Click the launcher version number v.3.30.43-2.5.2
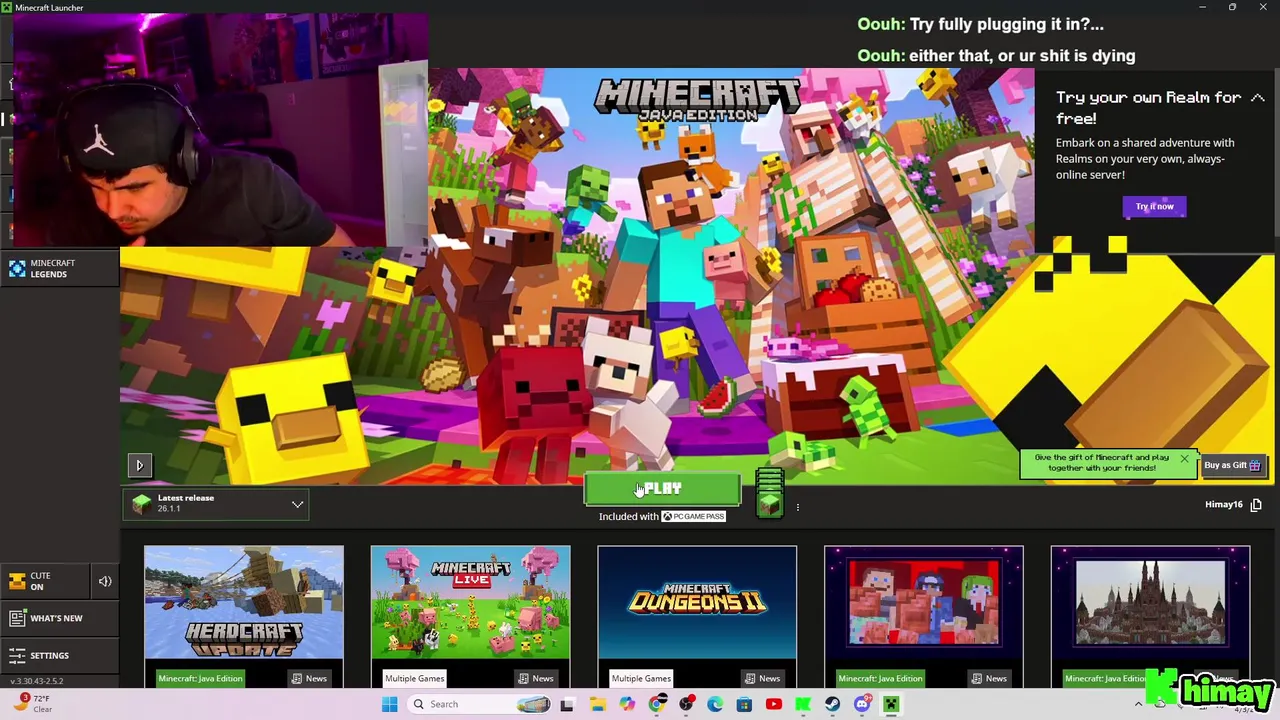1280x720 pixels. point(36,681)
